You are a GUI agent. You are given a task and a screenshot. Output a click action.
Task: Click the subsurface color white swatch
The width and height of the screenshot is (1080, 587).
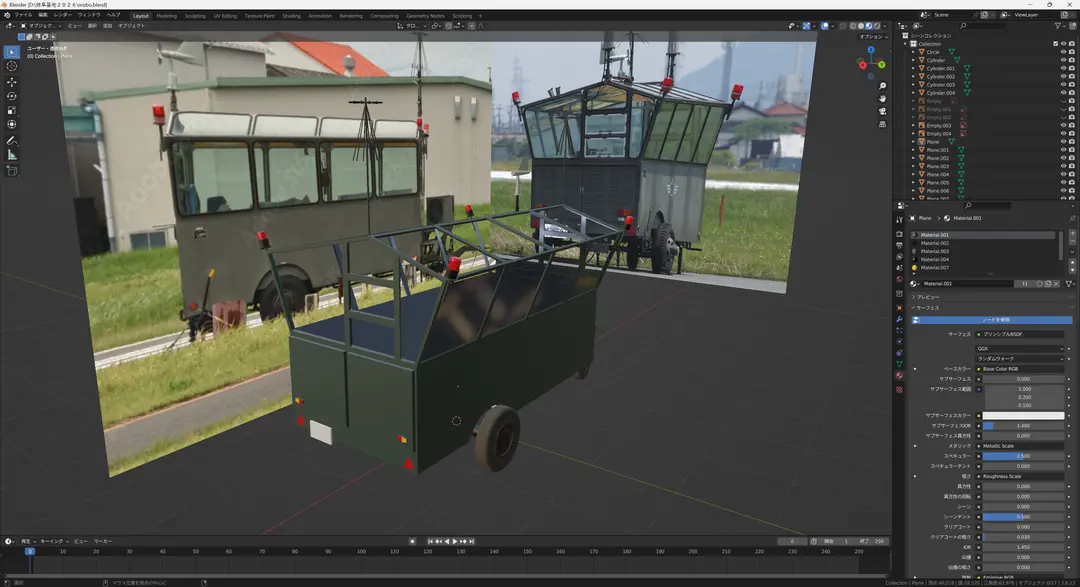click(x=1024, y=415)
